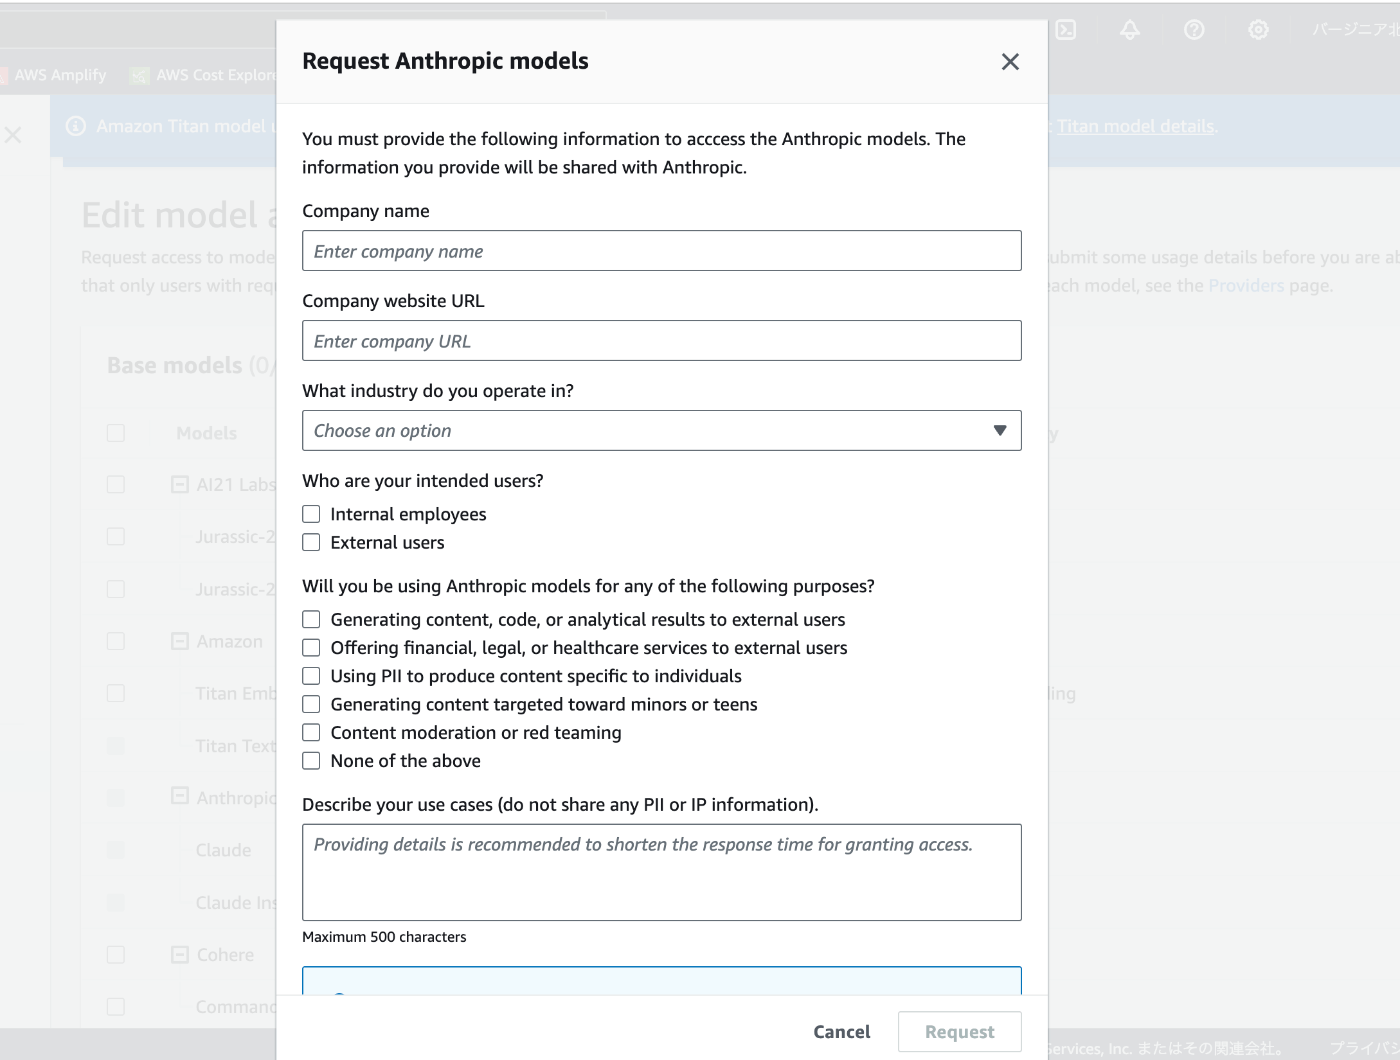Select the Cohere group checkbox
The height and width of the screenshot is (1060, 1400).
(116, 954)
